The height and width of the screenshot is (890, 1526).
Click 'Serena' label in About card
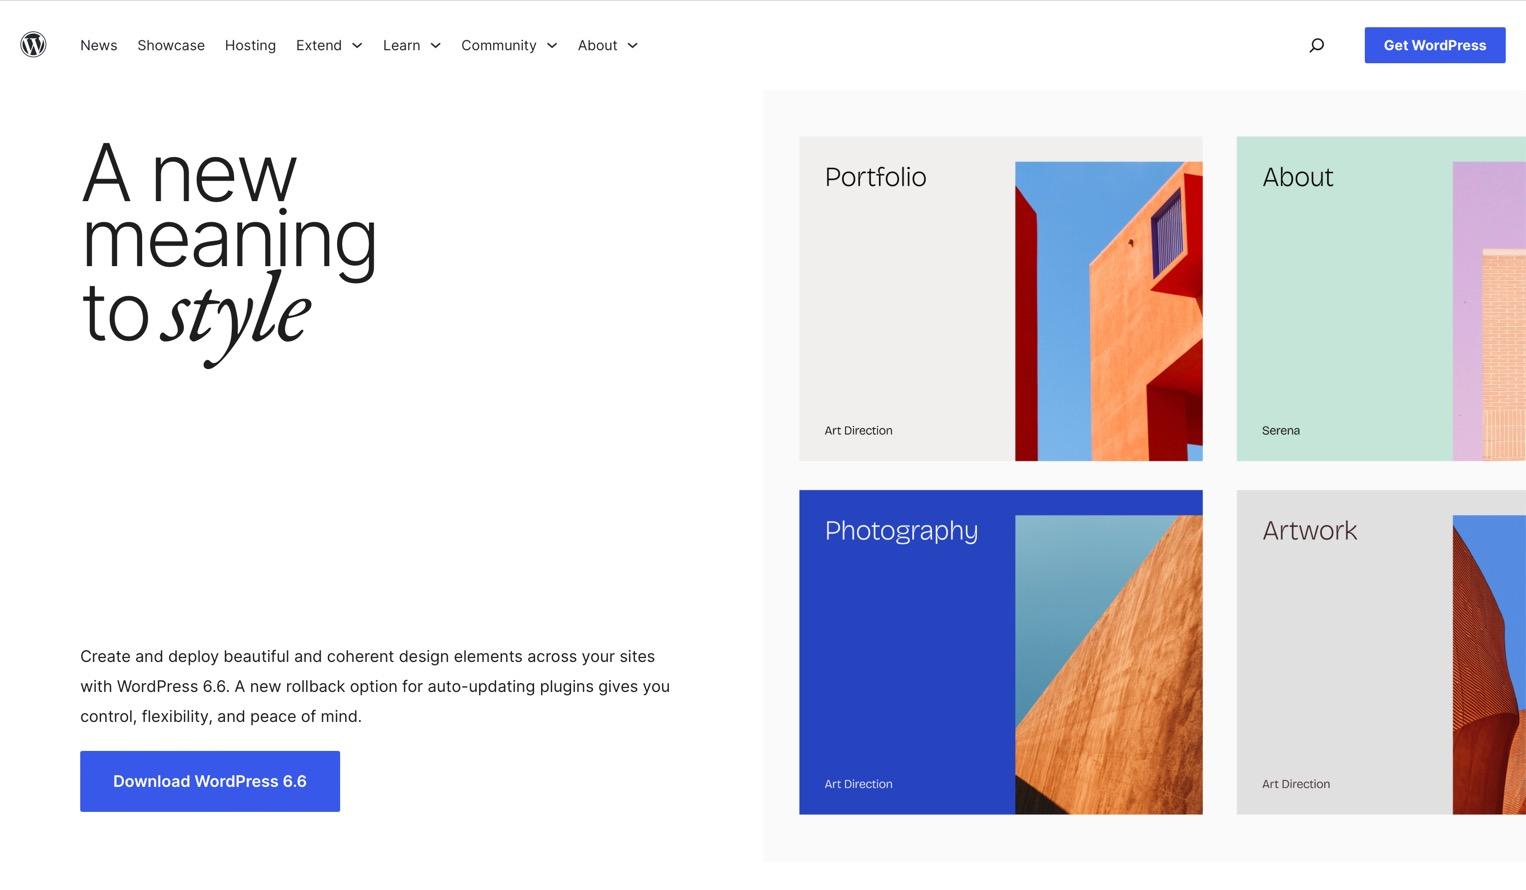[1281, 431]
